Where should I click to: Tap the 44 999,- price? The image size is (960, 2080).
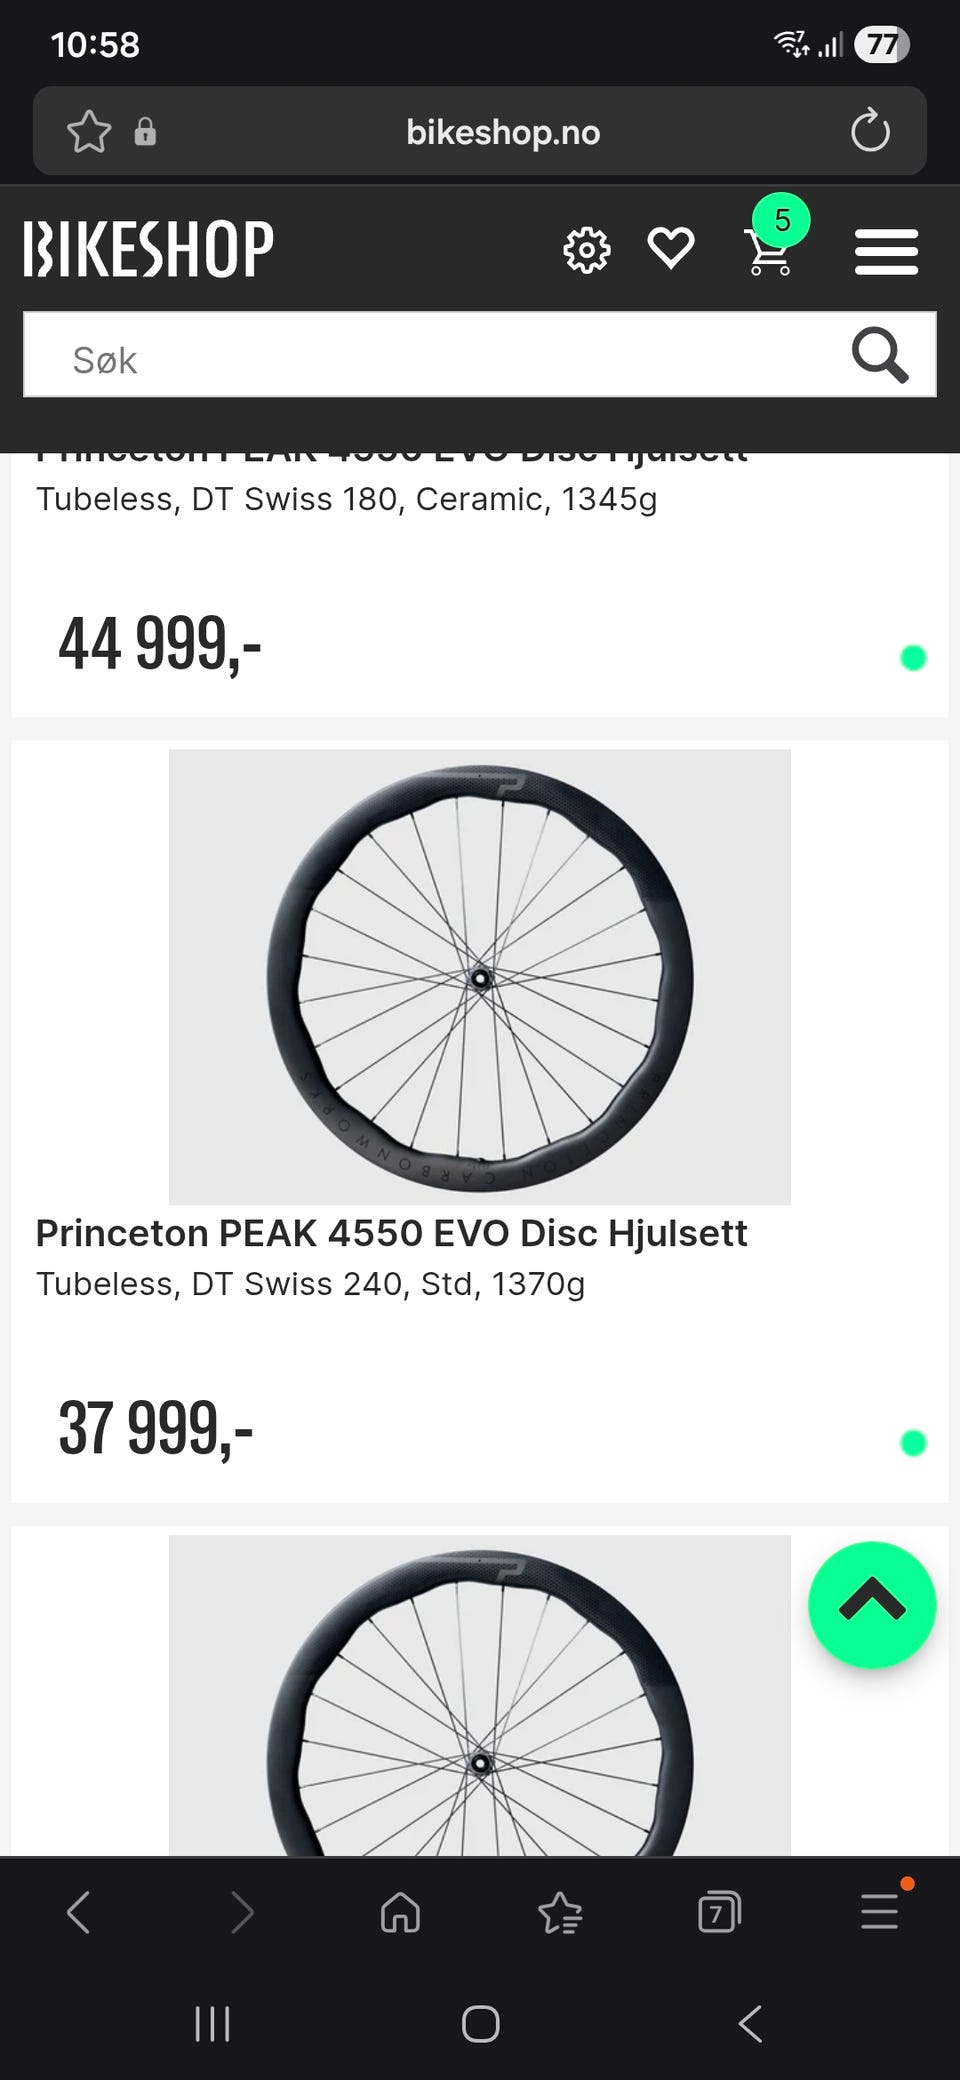tap(160, 644)
